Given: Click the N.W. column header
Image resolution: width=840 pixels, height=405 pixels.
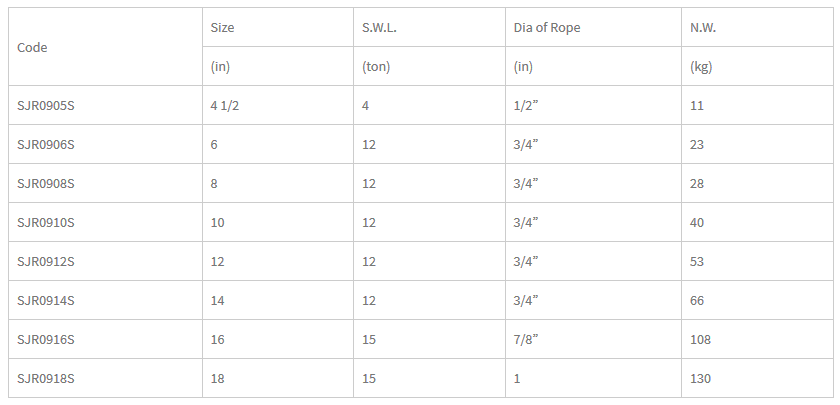Looking at the screenshot, I should pyautogui.click(x=703, y=28).
